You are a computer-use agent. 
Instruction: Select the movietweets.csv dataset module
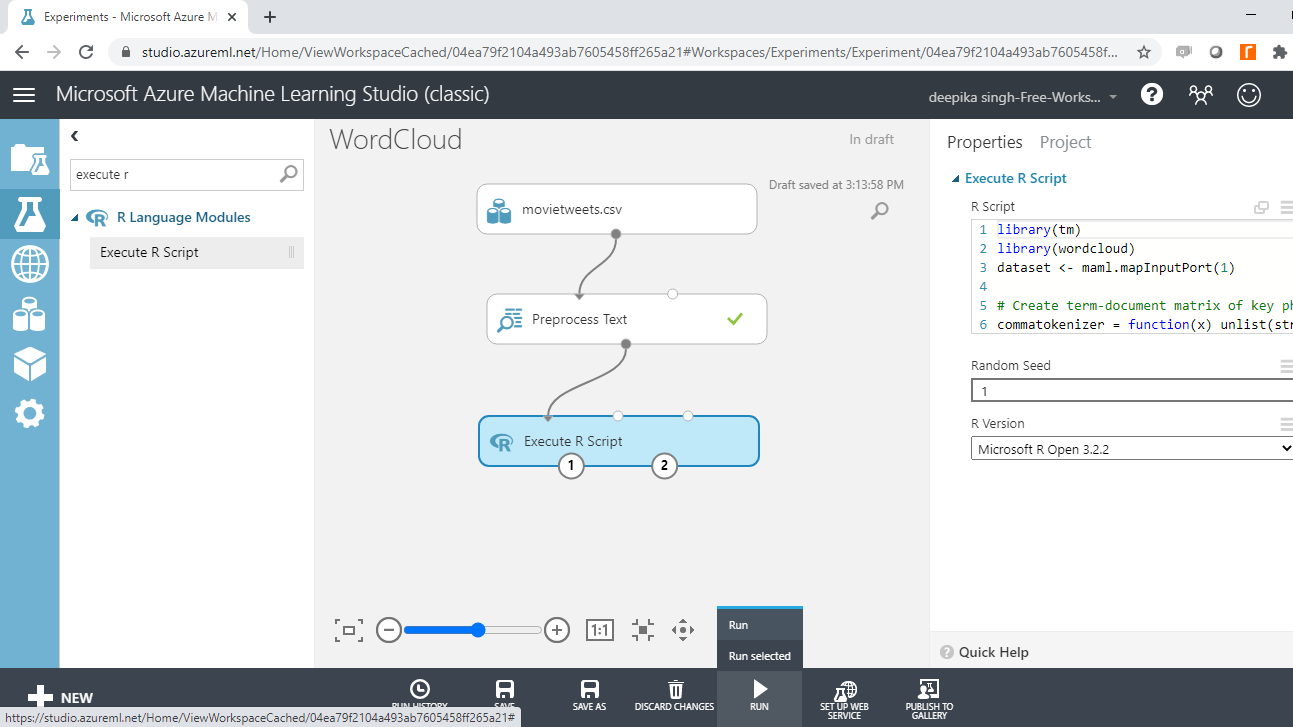pos(616,209)
